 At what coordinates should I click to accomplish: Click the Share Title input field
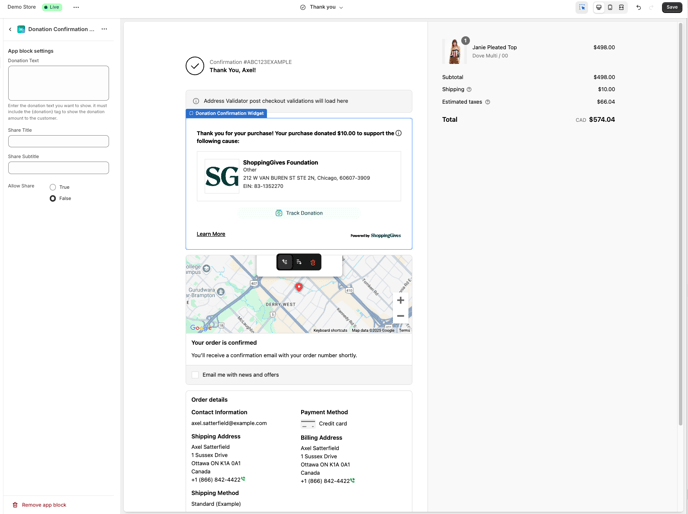click(58, 141)
